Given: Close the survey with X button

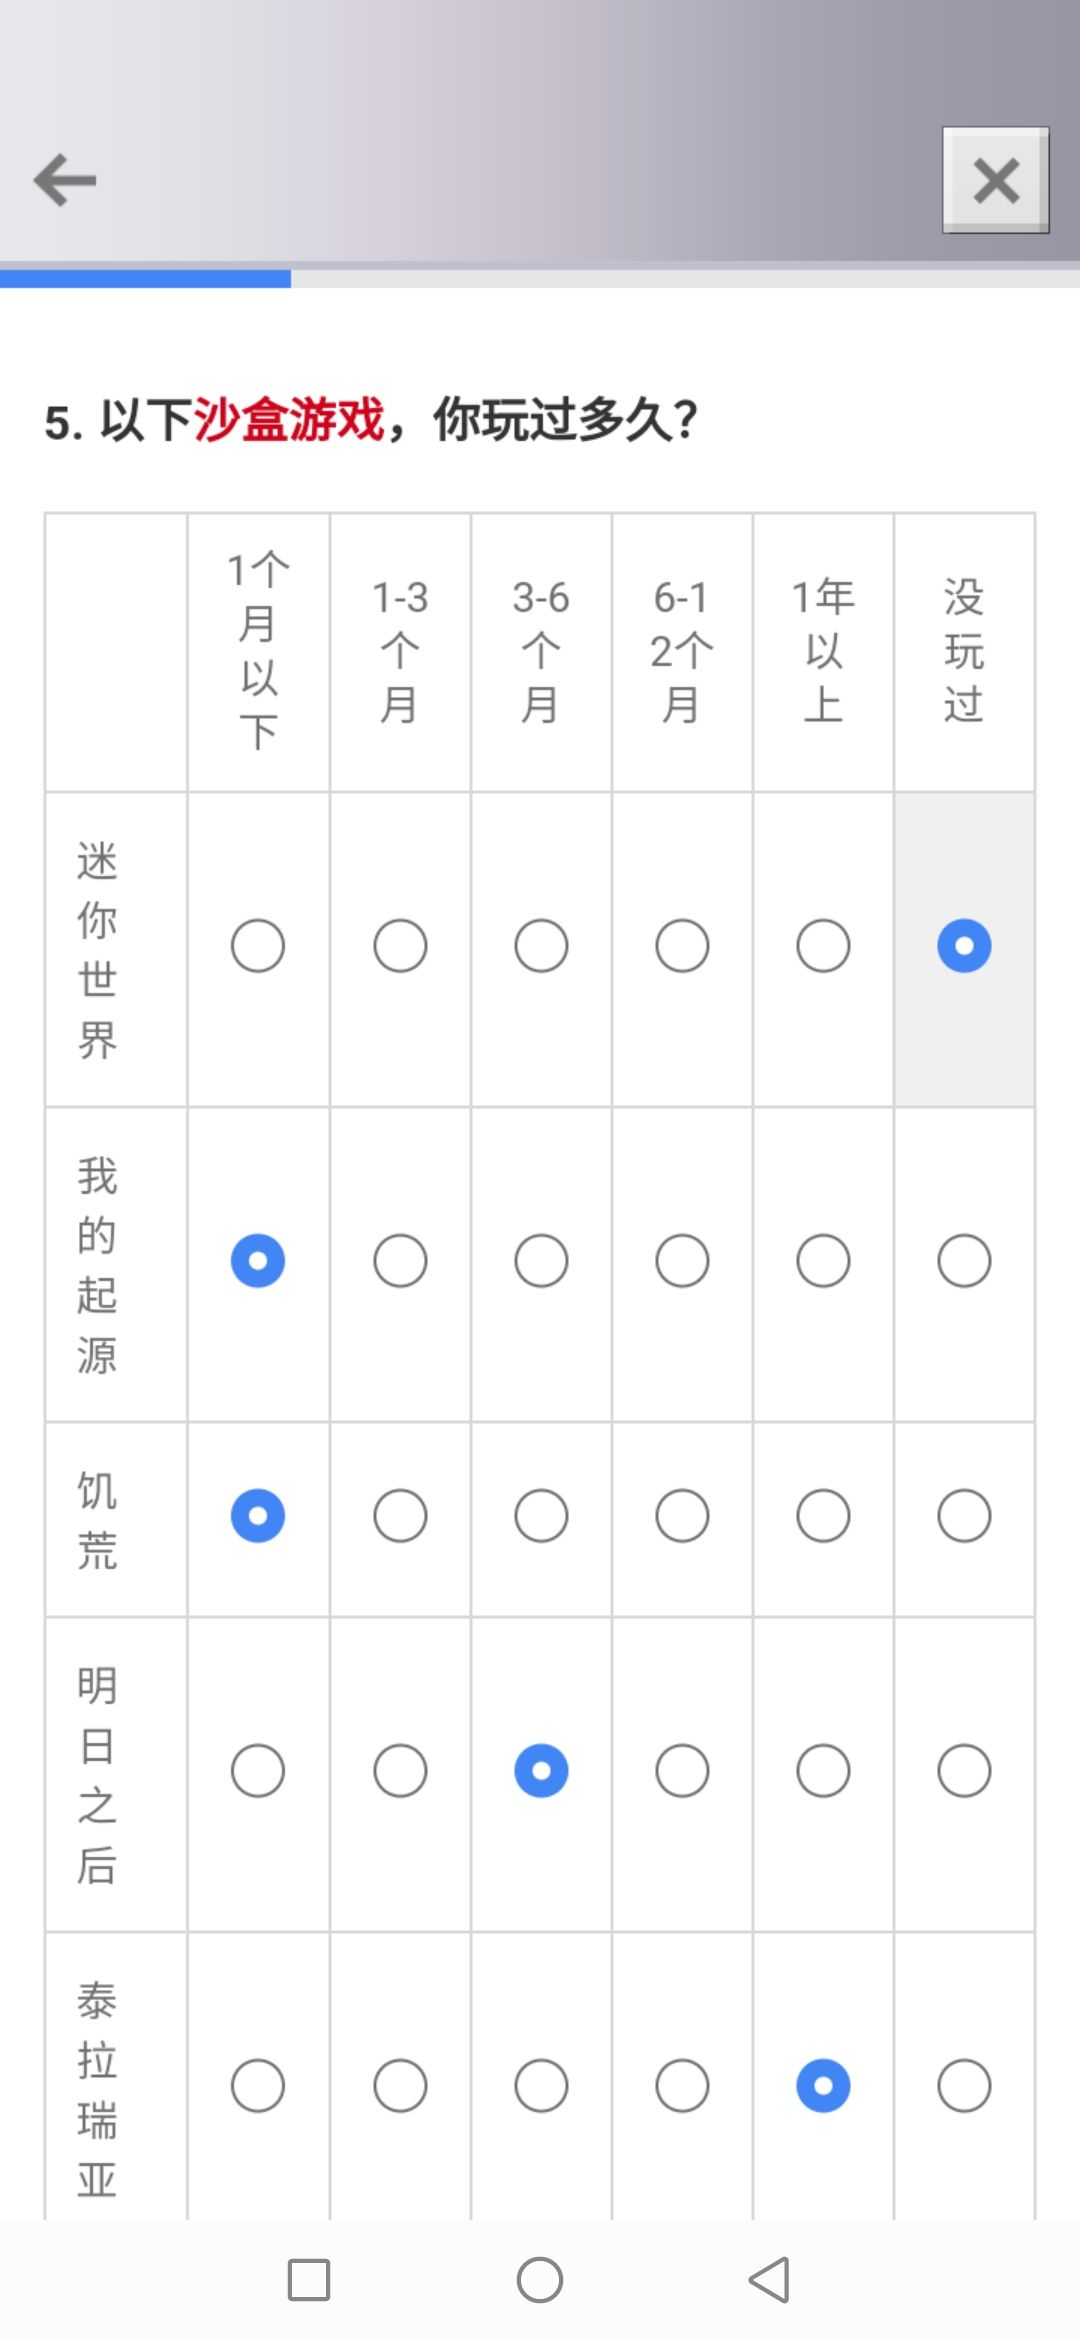Looking at the screenshot, I should pos(996,180).
